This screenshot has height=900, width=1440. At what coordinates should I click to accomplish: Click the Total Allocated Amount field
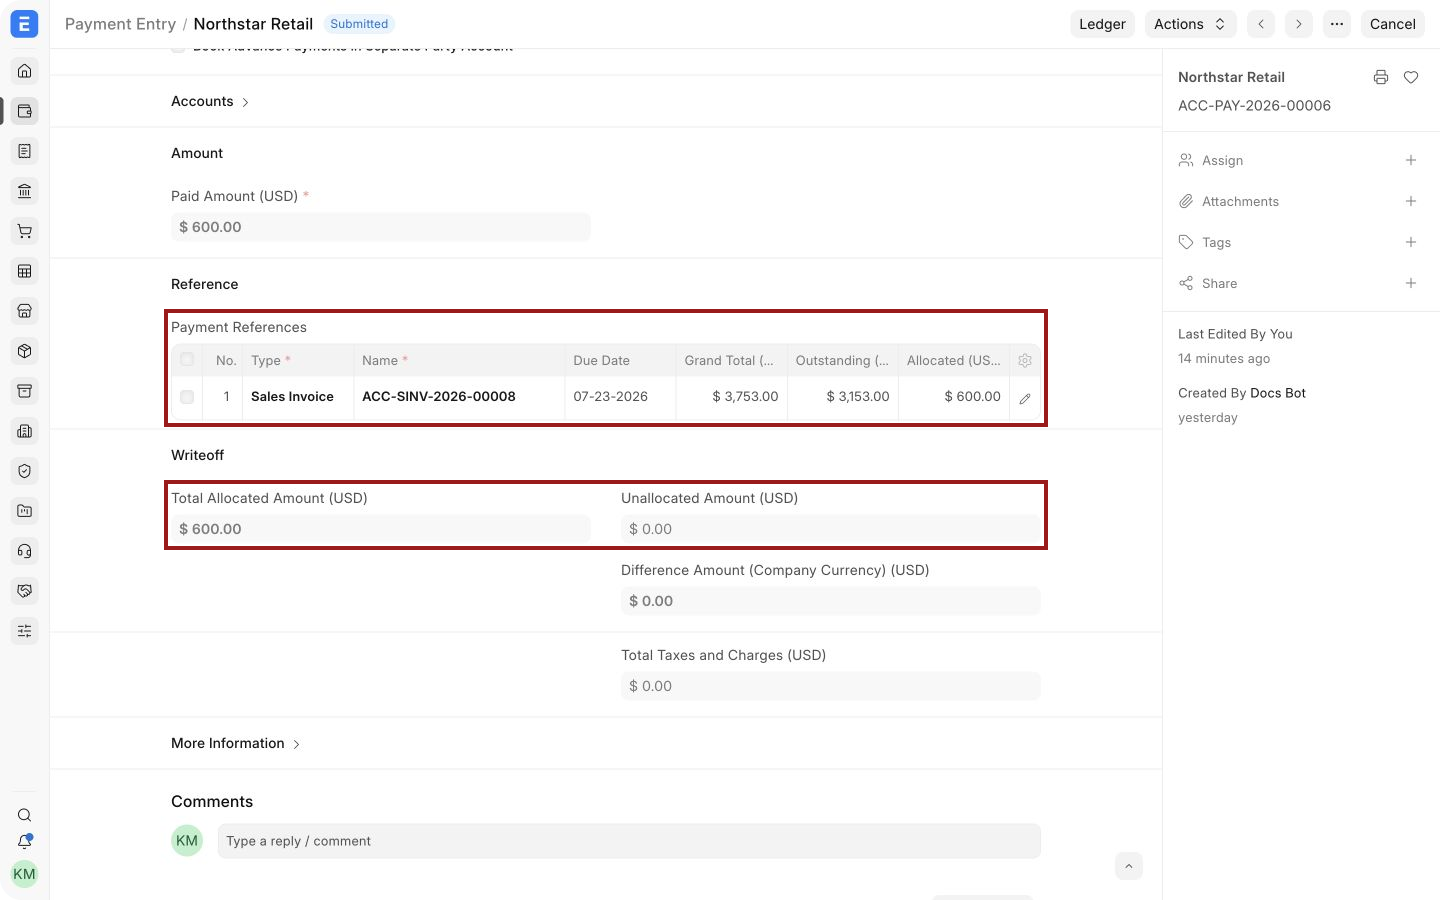tap(380, 529)
